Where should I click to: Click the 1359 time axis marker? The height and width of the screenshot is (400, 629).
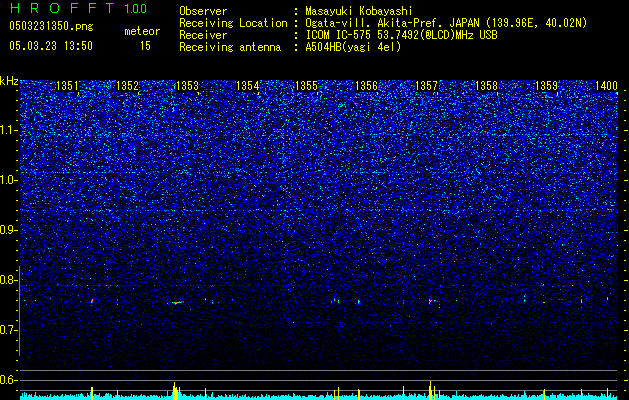click(x=546, y=85)
